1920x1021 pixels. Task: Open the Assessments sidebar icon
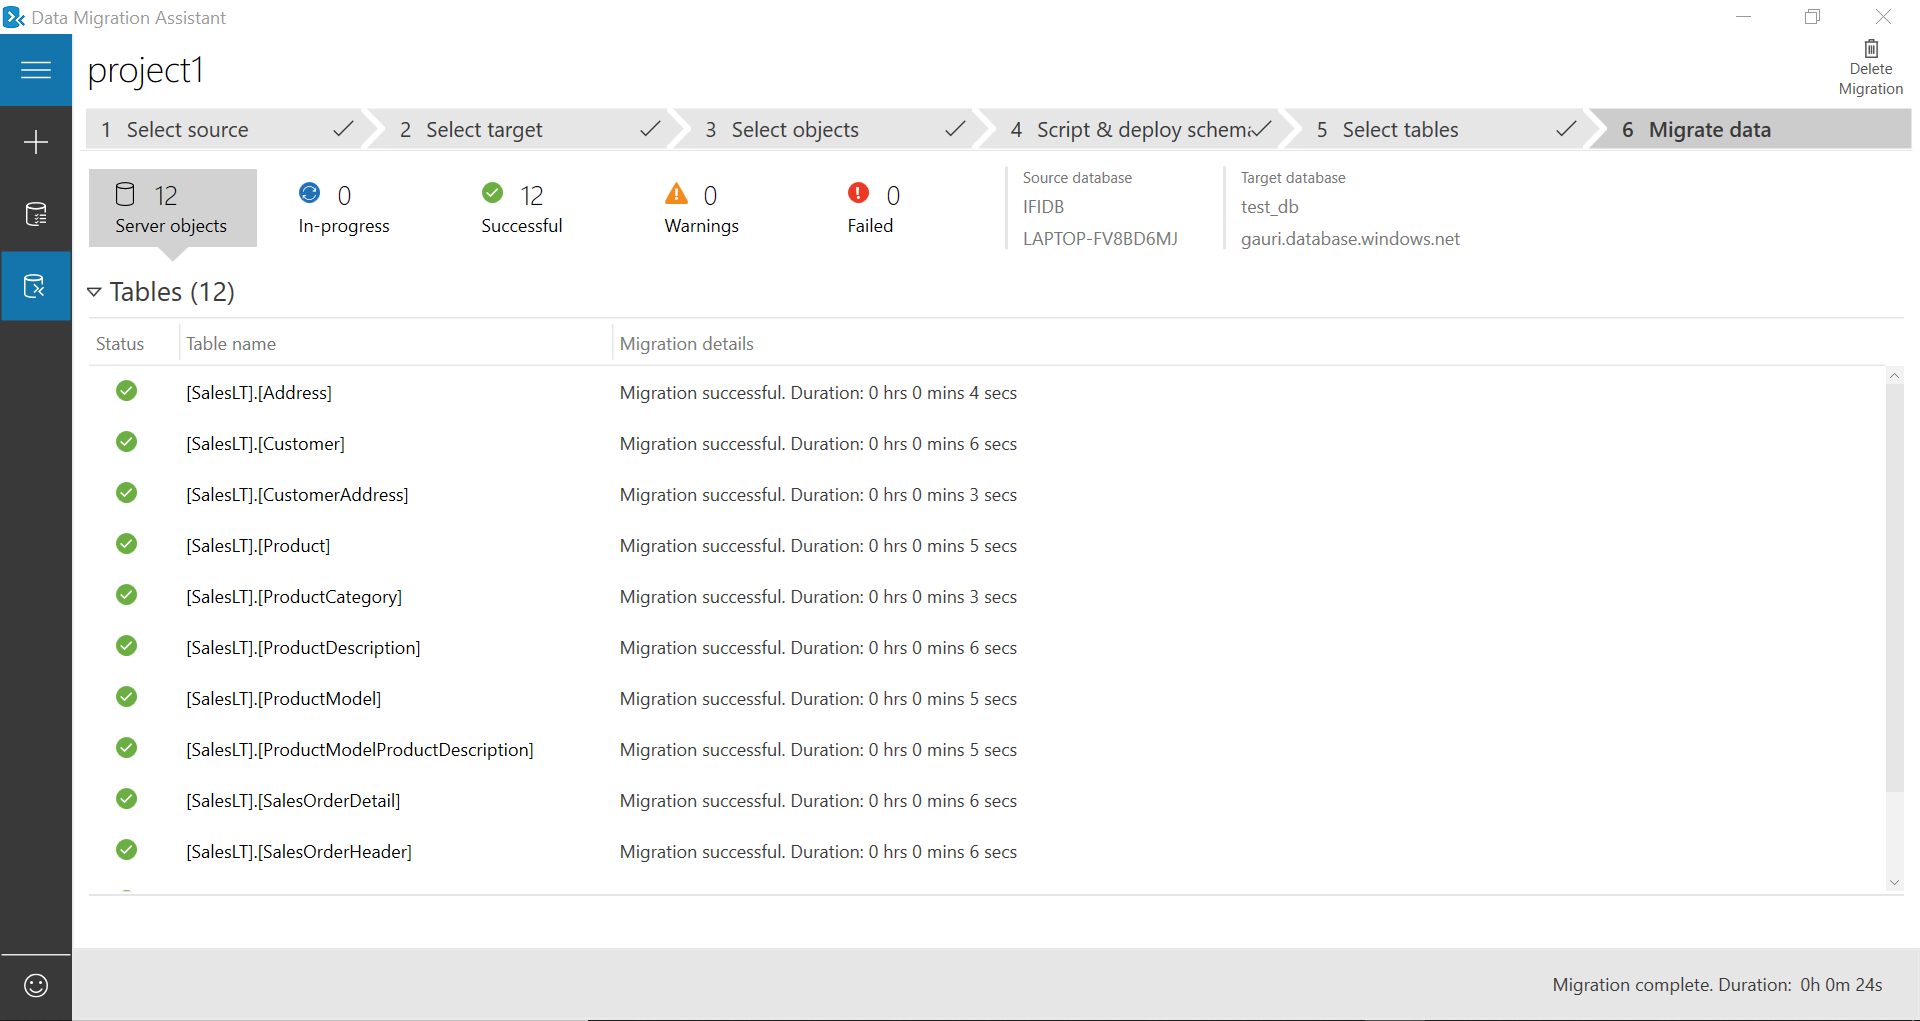(36, 214)
